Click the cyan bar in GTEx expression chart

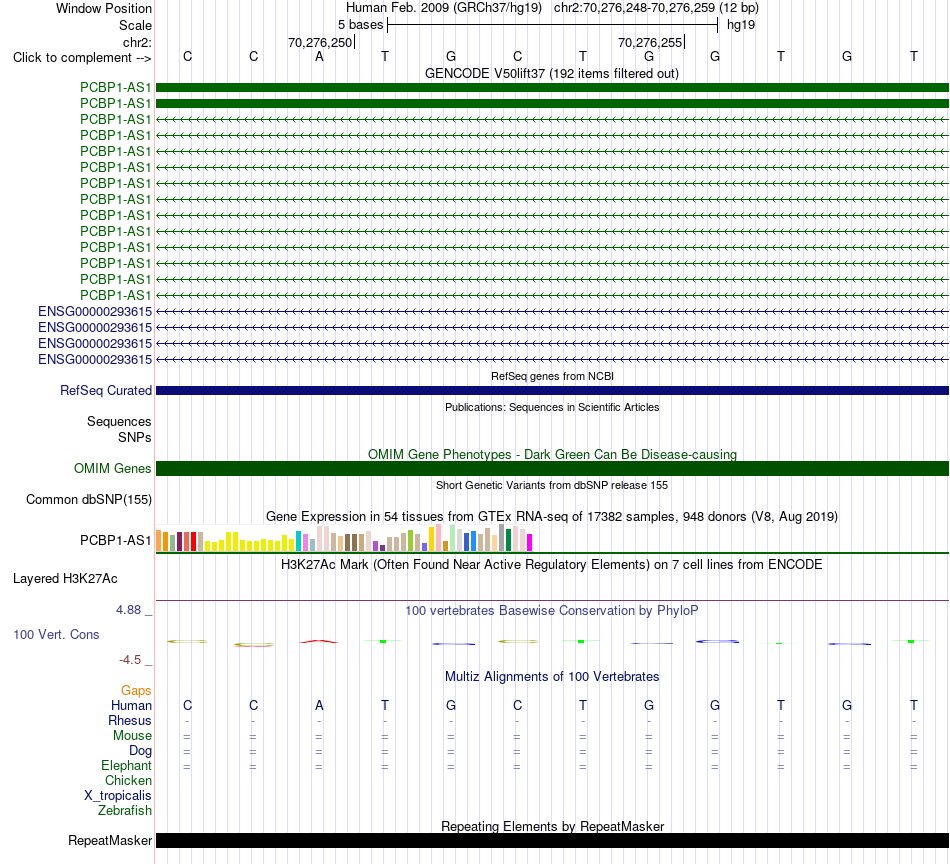(x=299, y=541)
